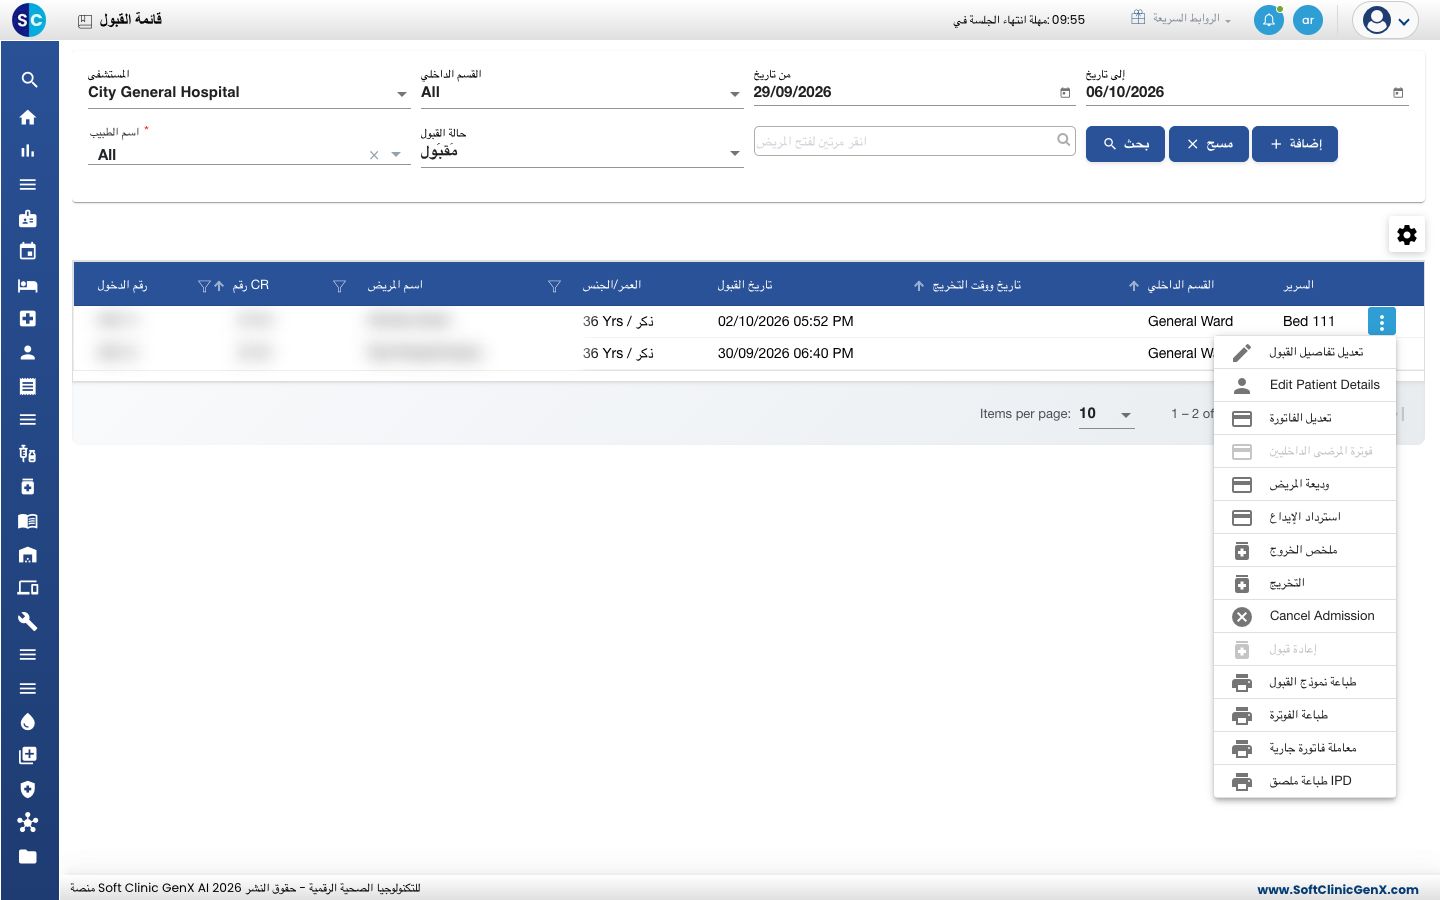Open the www.SoftClinicGenX.com link
1440x900 pixels.
click(x=1338, y=889)
